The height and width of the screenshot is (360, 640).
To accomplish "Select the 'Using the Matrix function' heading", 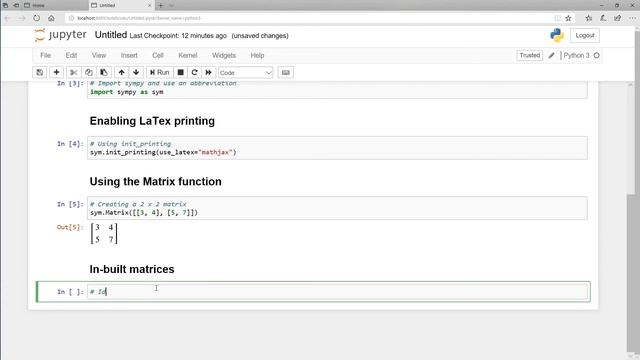I will tap(156, 182).
